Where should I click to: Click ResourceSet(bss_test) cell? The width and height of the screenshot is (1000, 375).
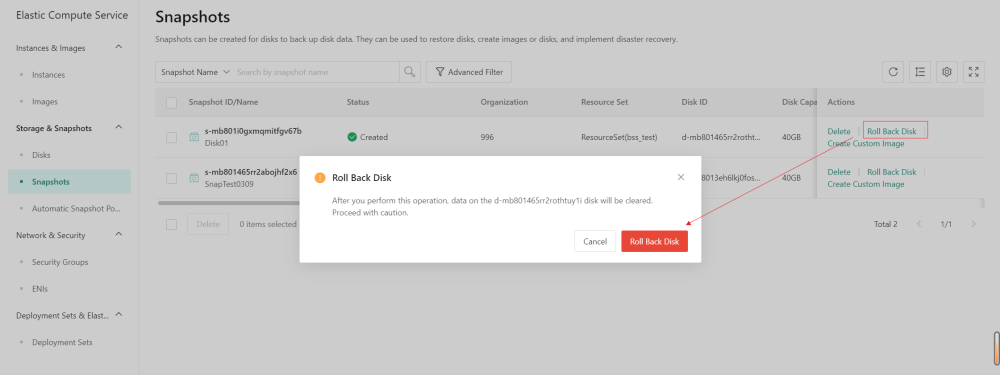tap(619, 137)
